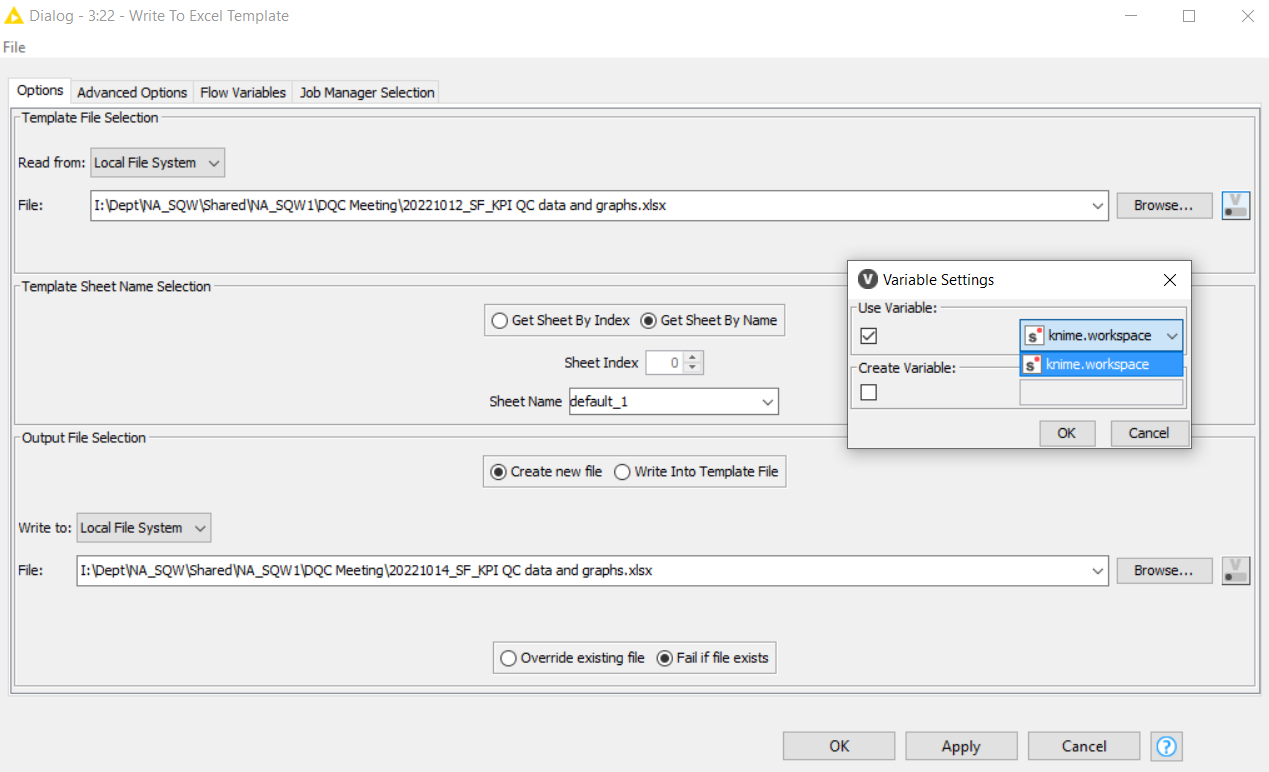Close the Variable Settings popup window

(x=1170, y=280)
